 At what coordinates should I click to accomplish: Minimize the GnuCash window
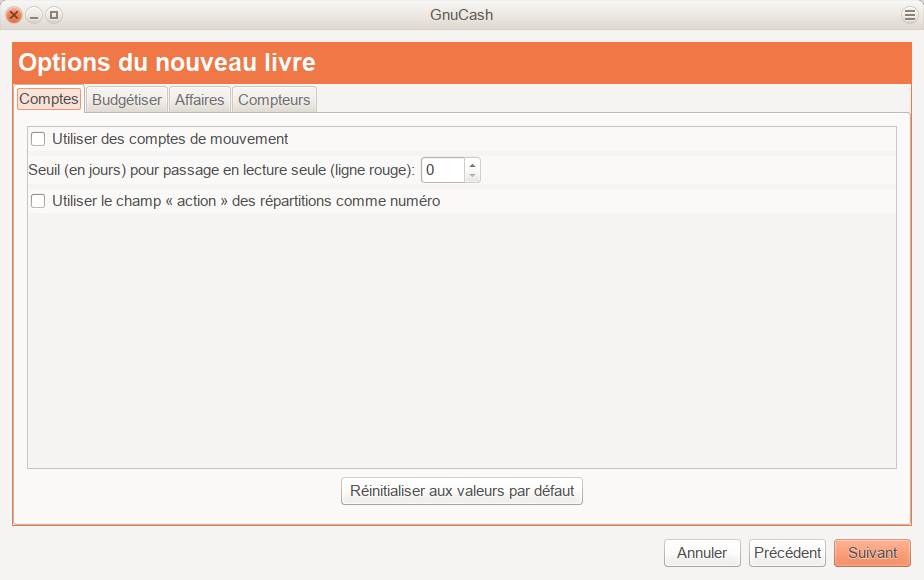34,15
